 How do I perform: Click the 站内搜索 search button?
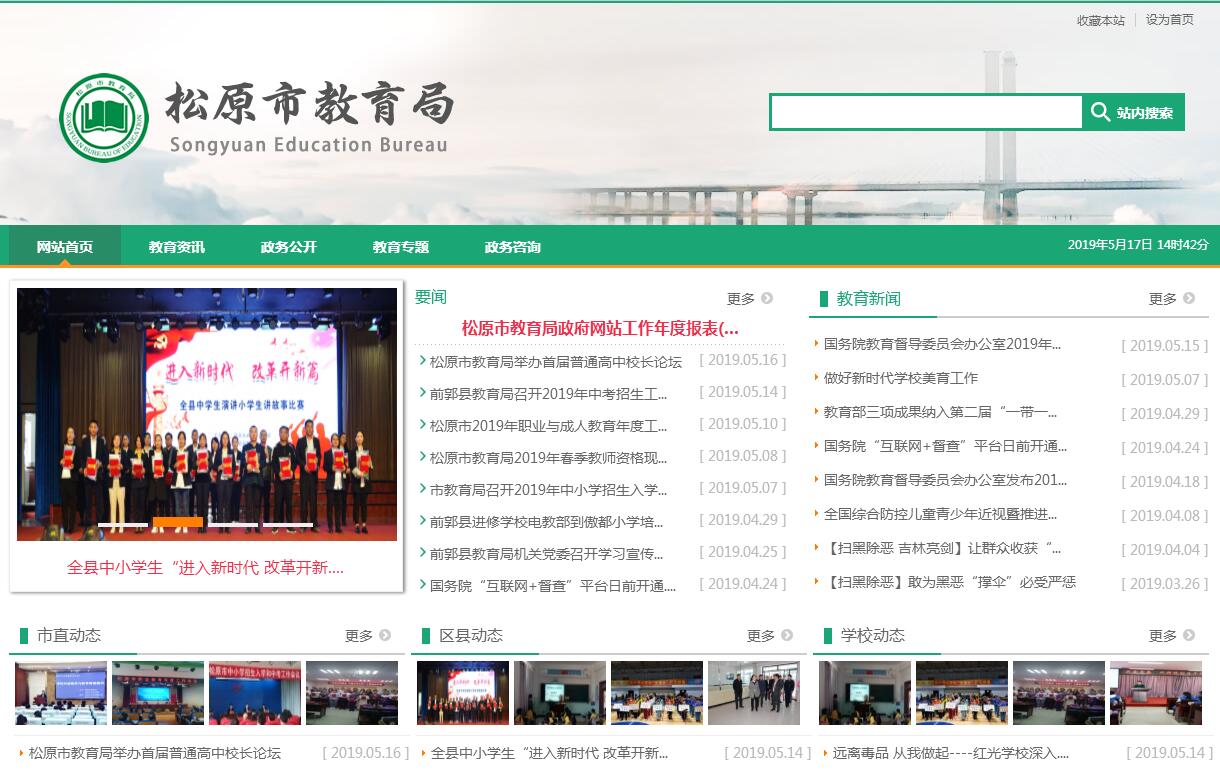pyautogui.click(x=1133, y=112)
